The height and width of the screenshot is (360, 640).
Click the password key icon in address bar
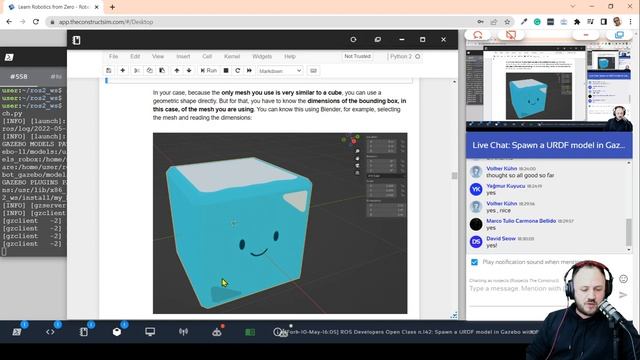[480, 22]
